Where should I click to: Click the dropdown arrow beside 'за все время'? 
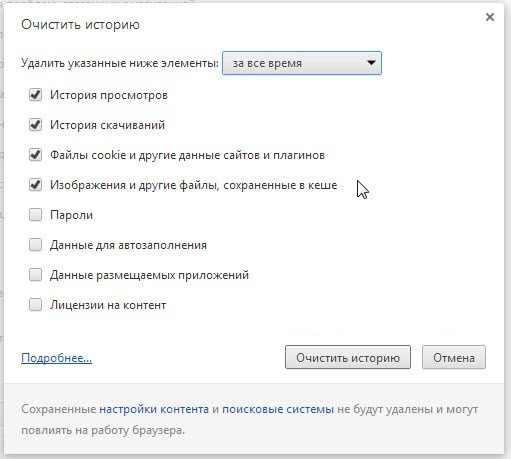pyautogui.click(x=371, y=63)
